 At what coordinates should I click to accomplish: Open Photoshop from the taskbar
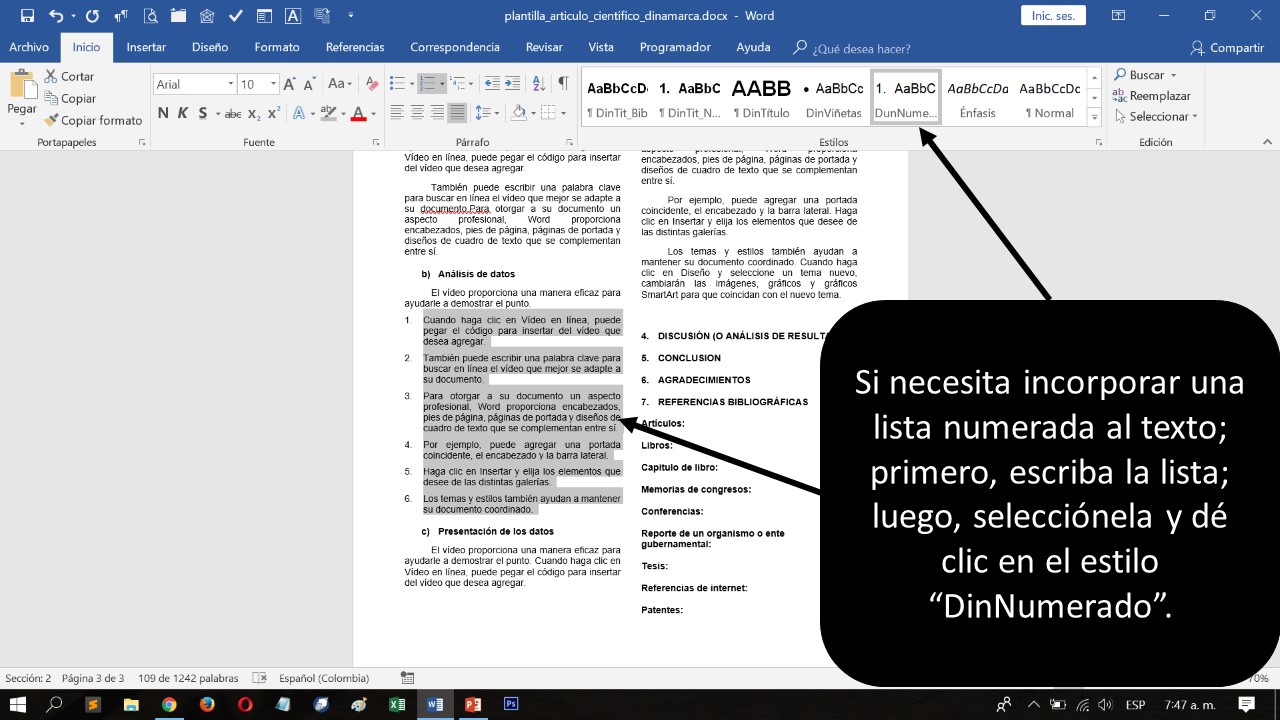[511, 704]
